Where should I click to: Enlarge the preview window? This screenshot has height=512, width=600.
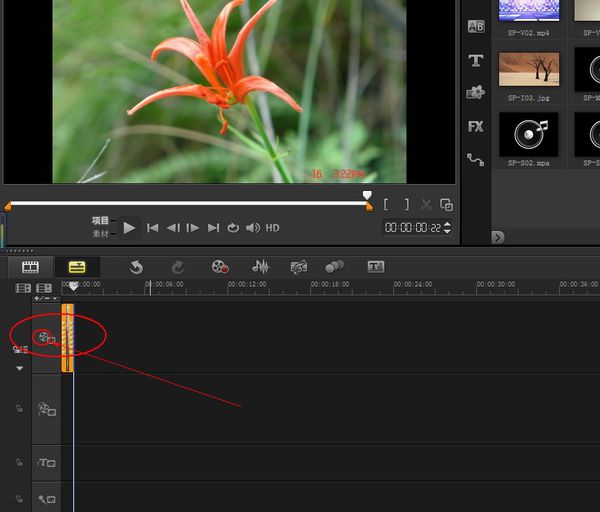[x=446, y=205]
